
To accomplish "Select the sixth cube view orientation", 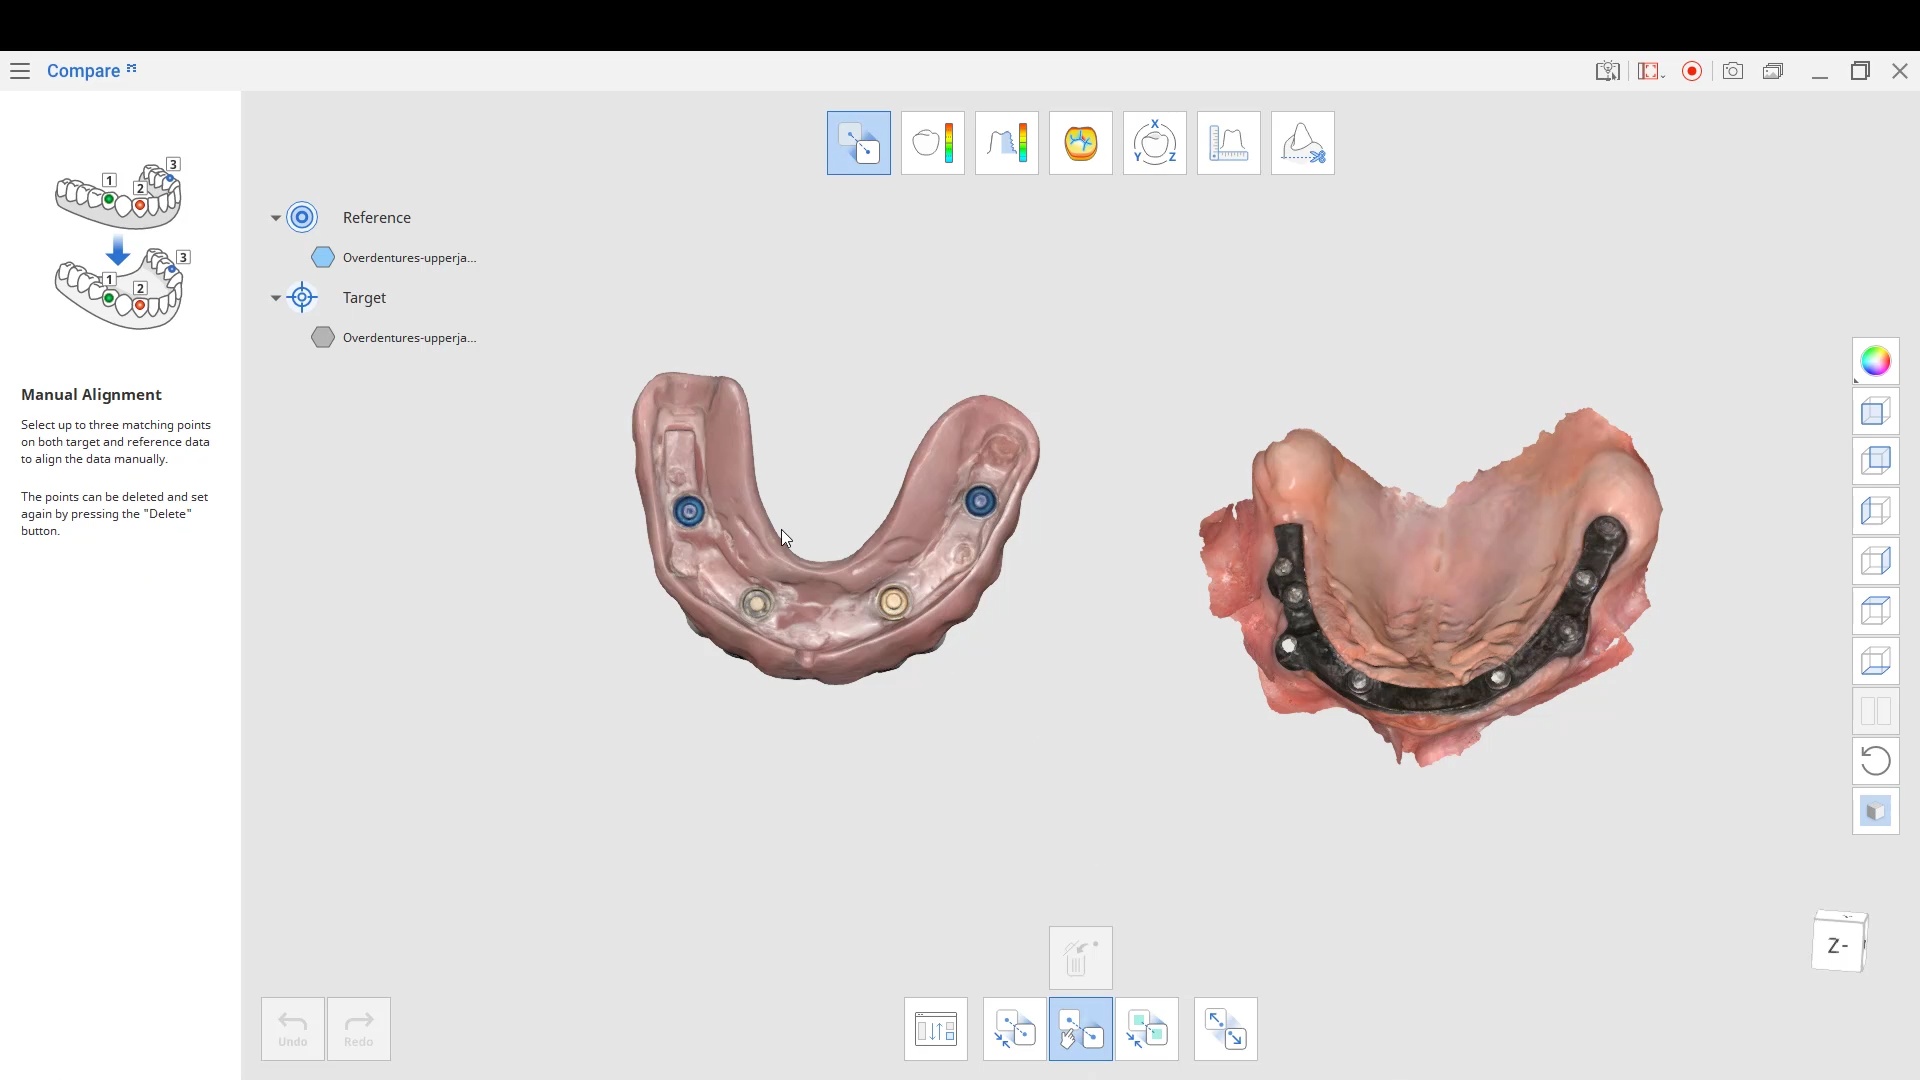I will (1876, 661).
